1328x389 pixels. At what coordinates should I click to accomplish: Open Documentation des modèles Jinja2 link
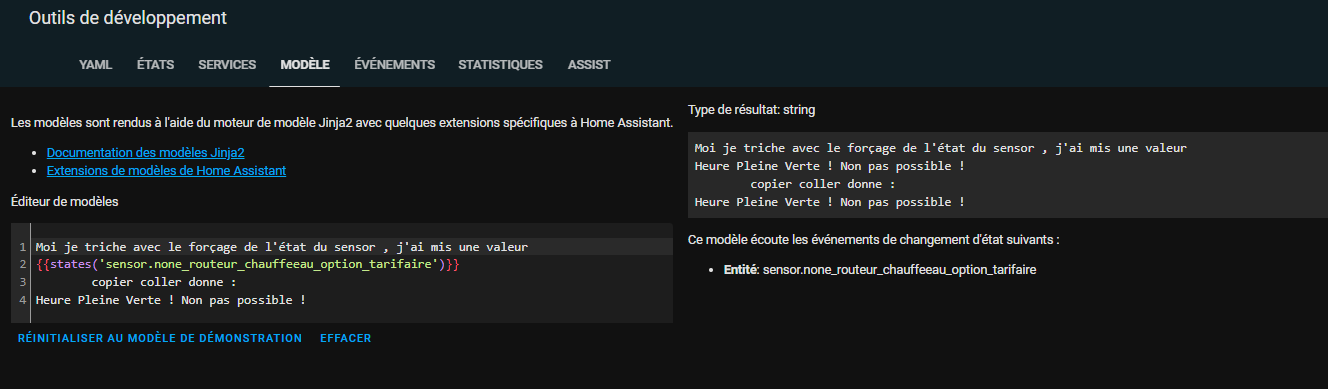click(146, 153)
